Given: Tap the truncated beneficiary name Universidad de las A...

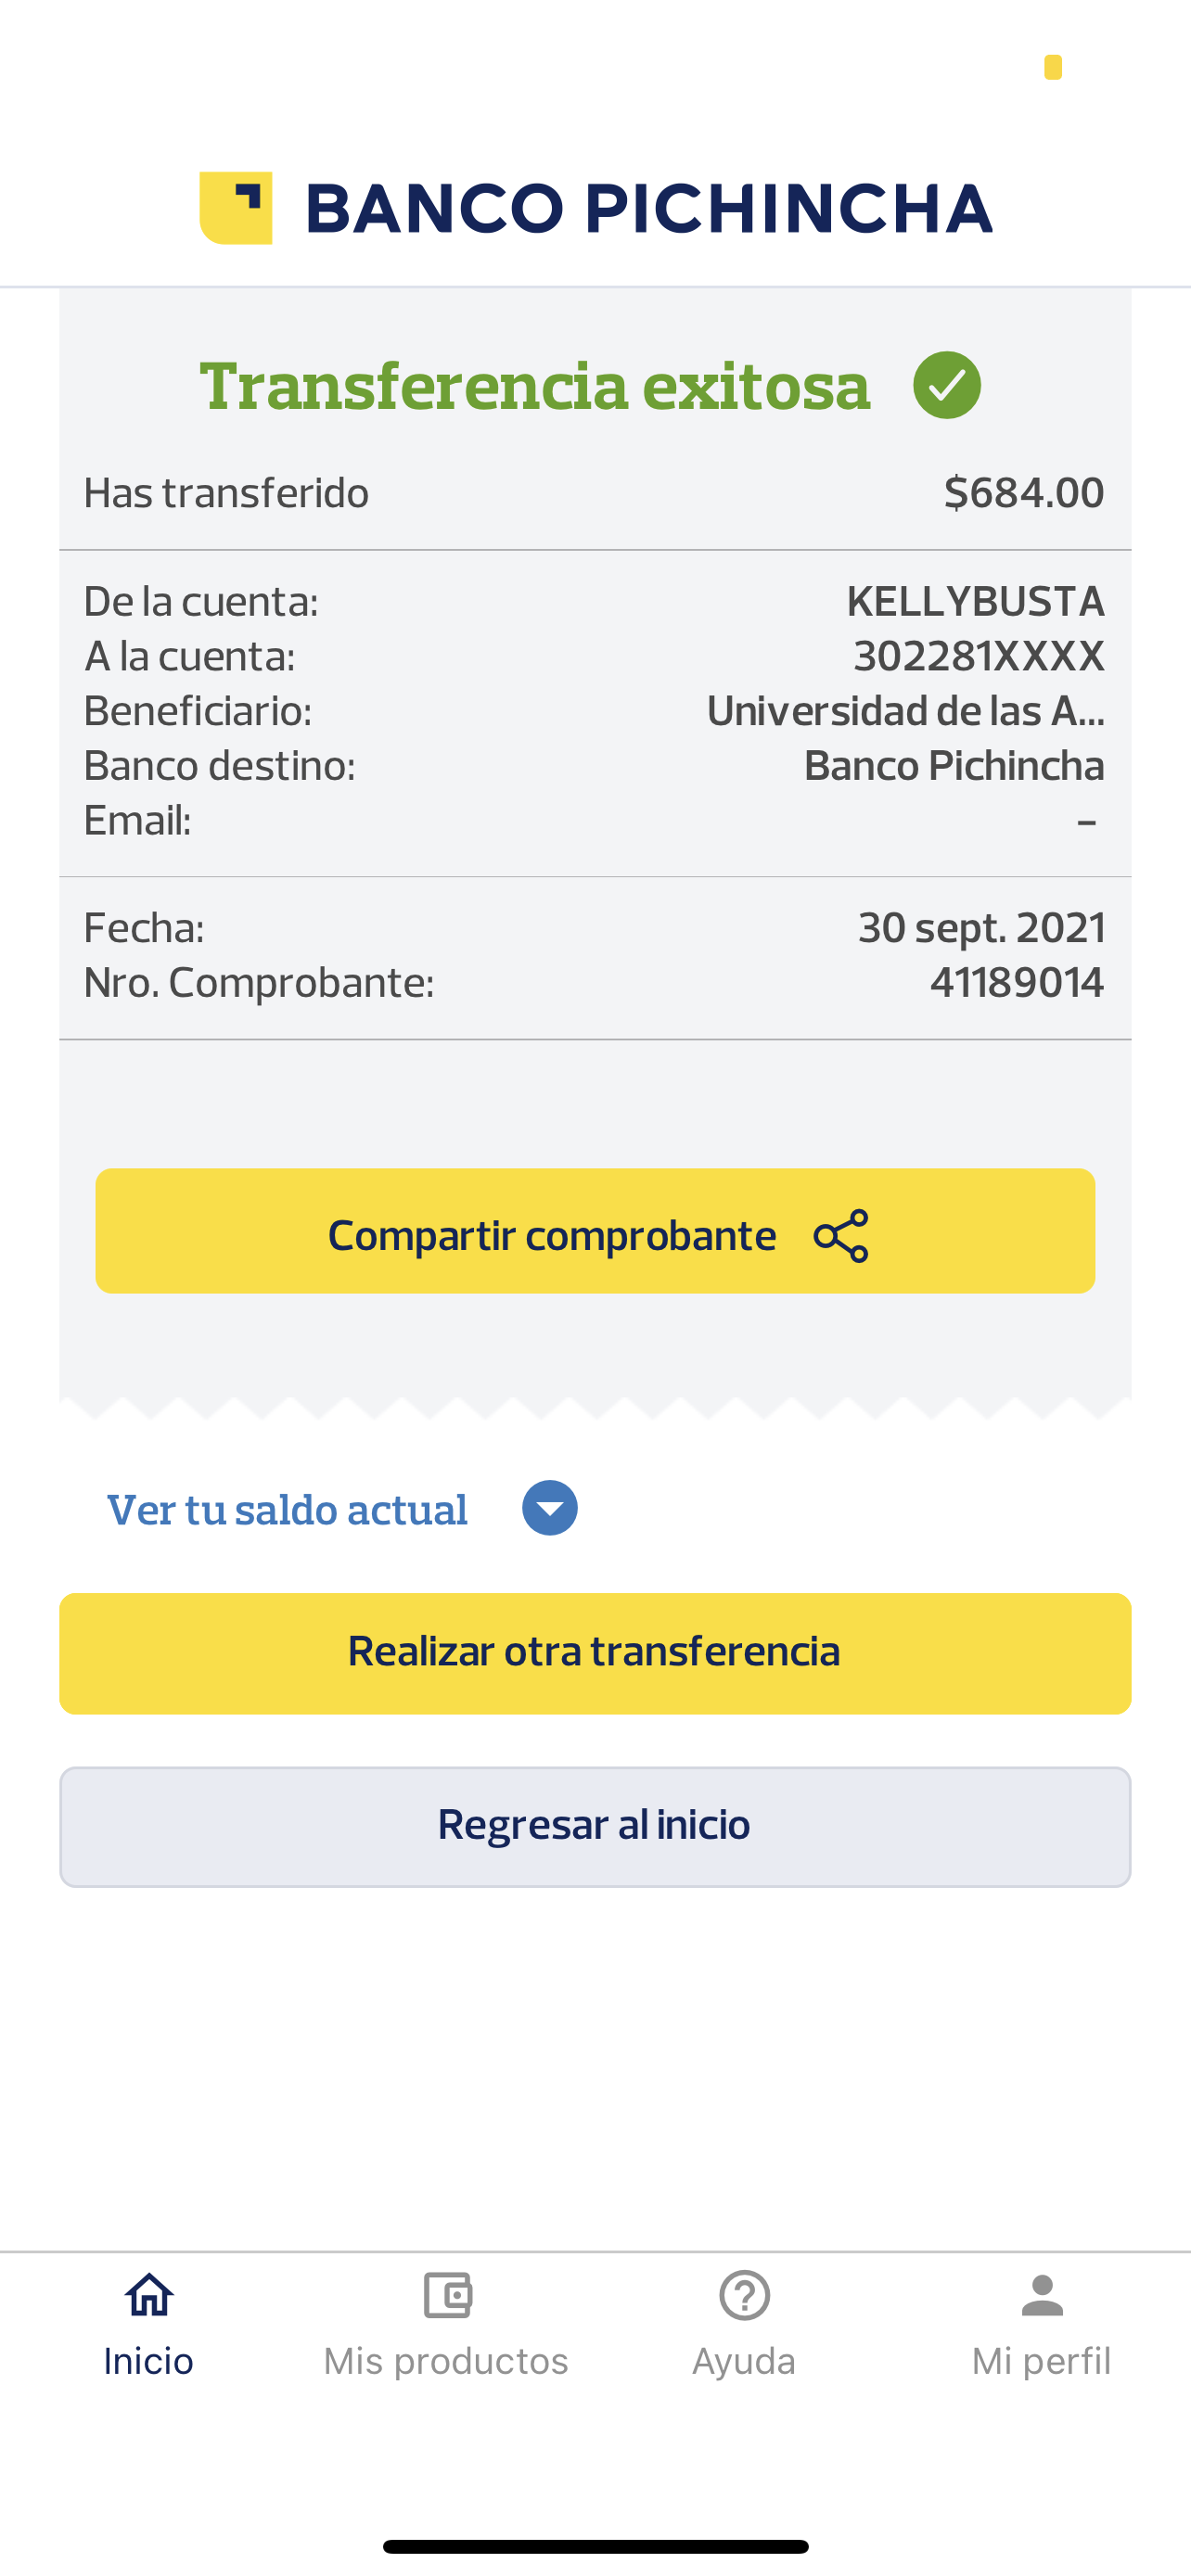Looking at the screenshot, I should click(904, 711).
